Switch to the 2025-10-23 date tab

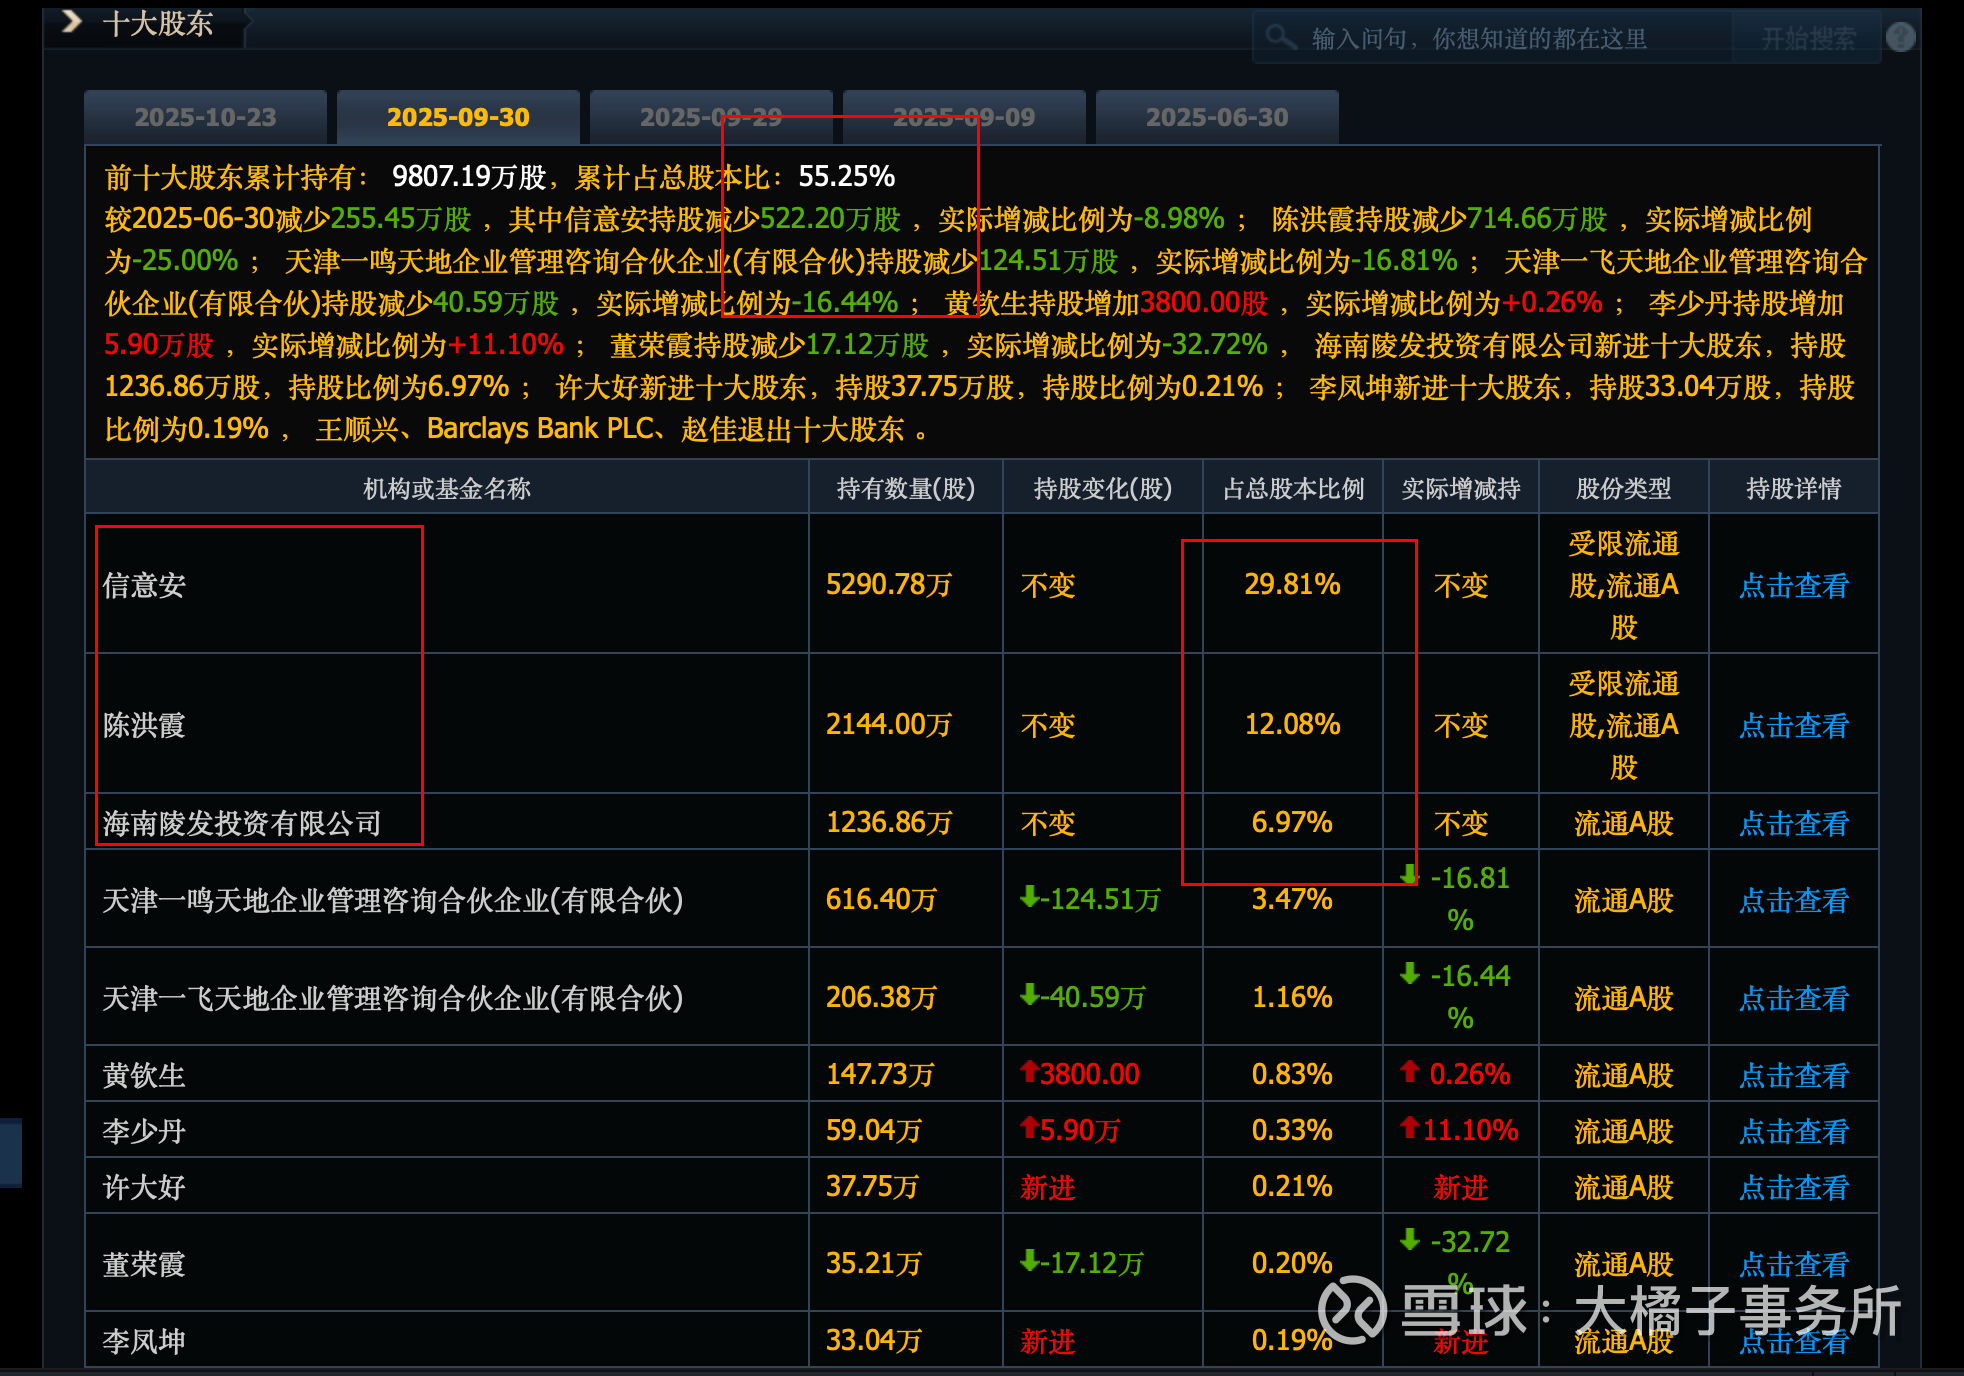coord(205,117)
